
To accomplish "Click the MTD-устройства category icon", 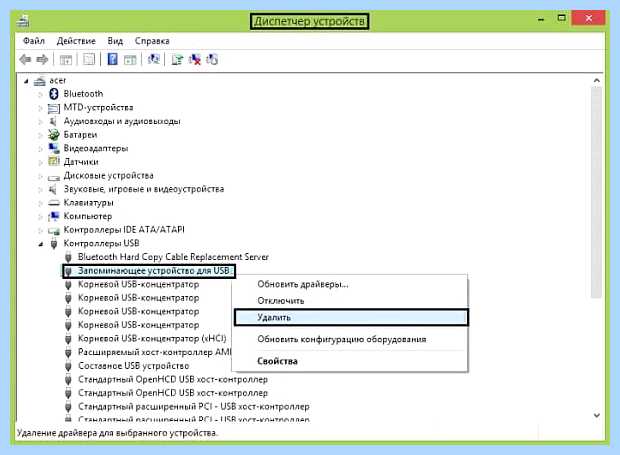I will [54, 108].
